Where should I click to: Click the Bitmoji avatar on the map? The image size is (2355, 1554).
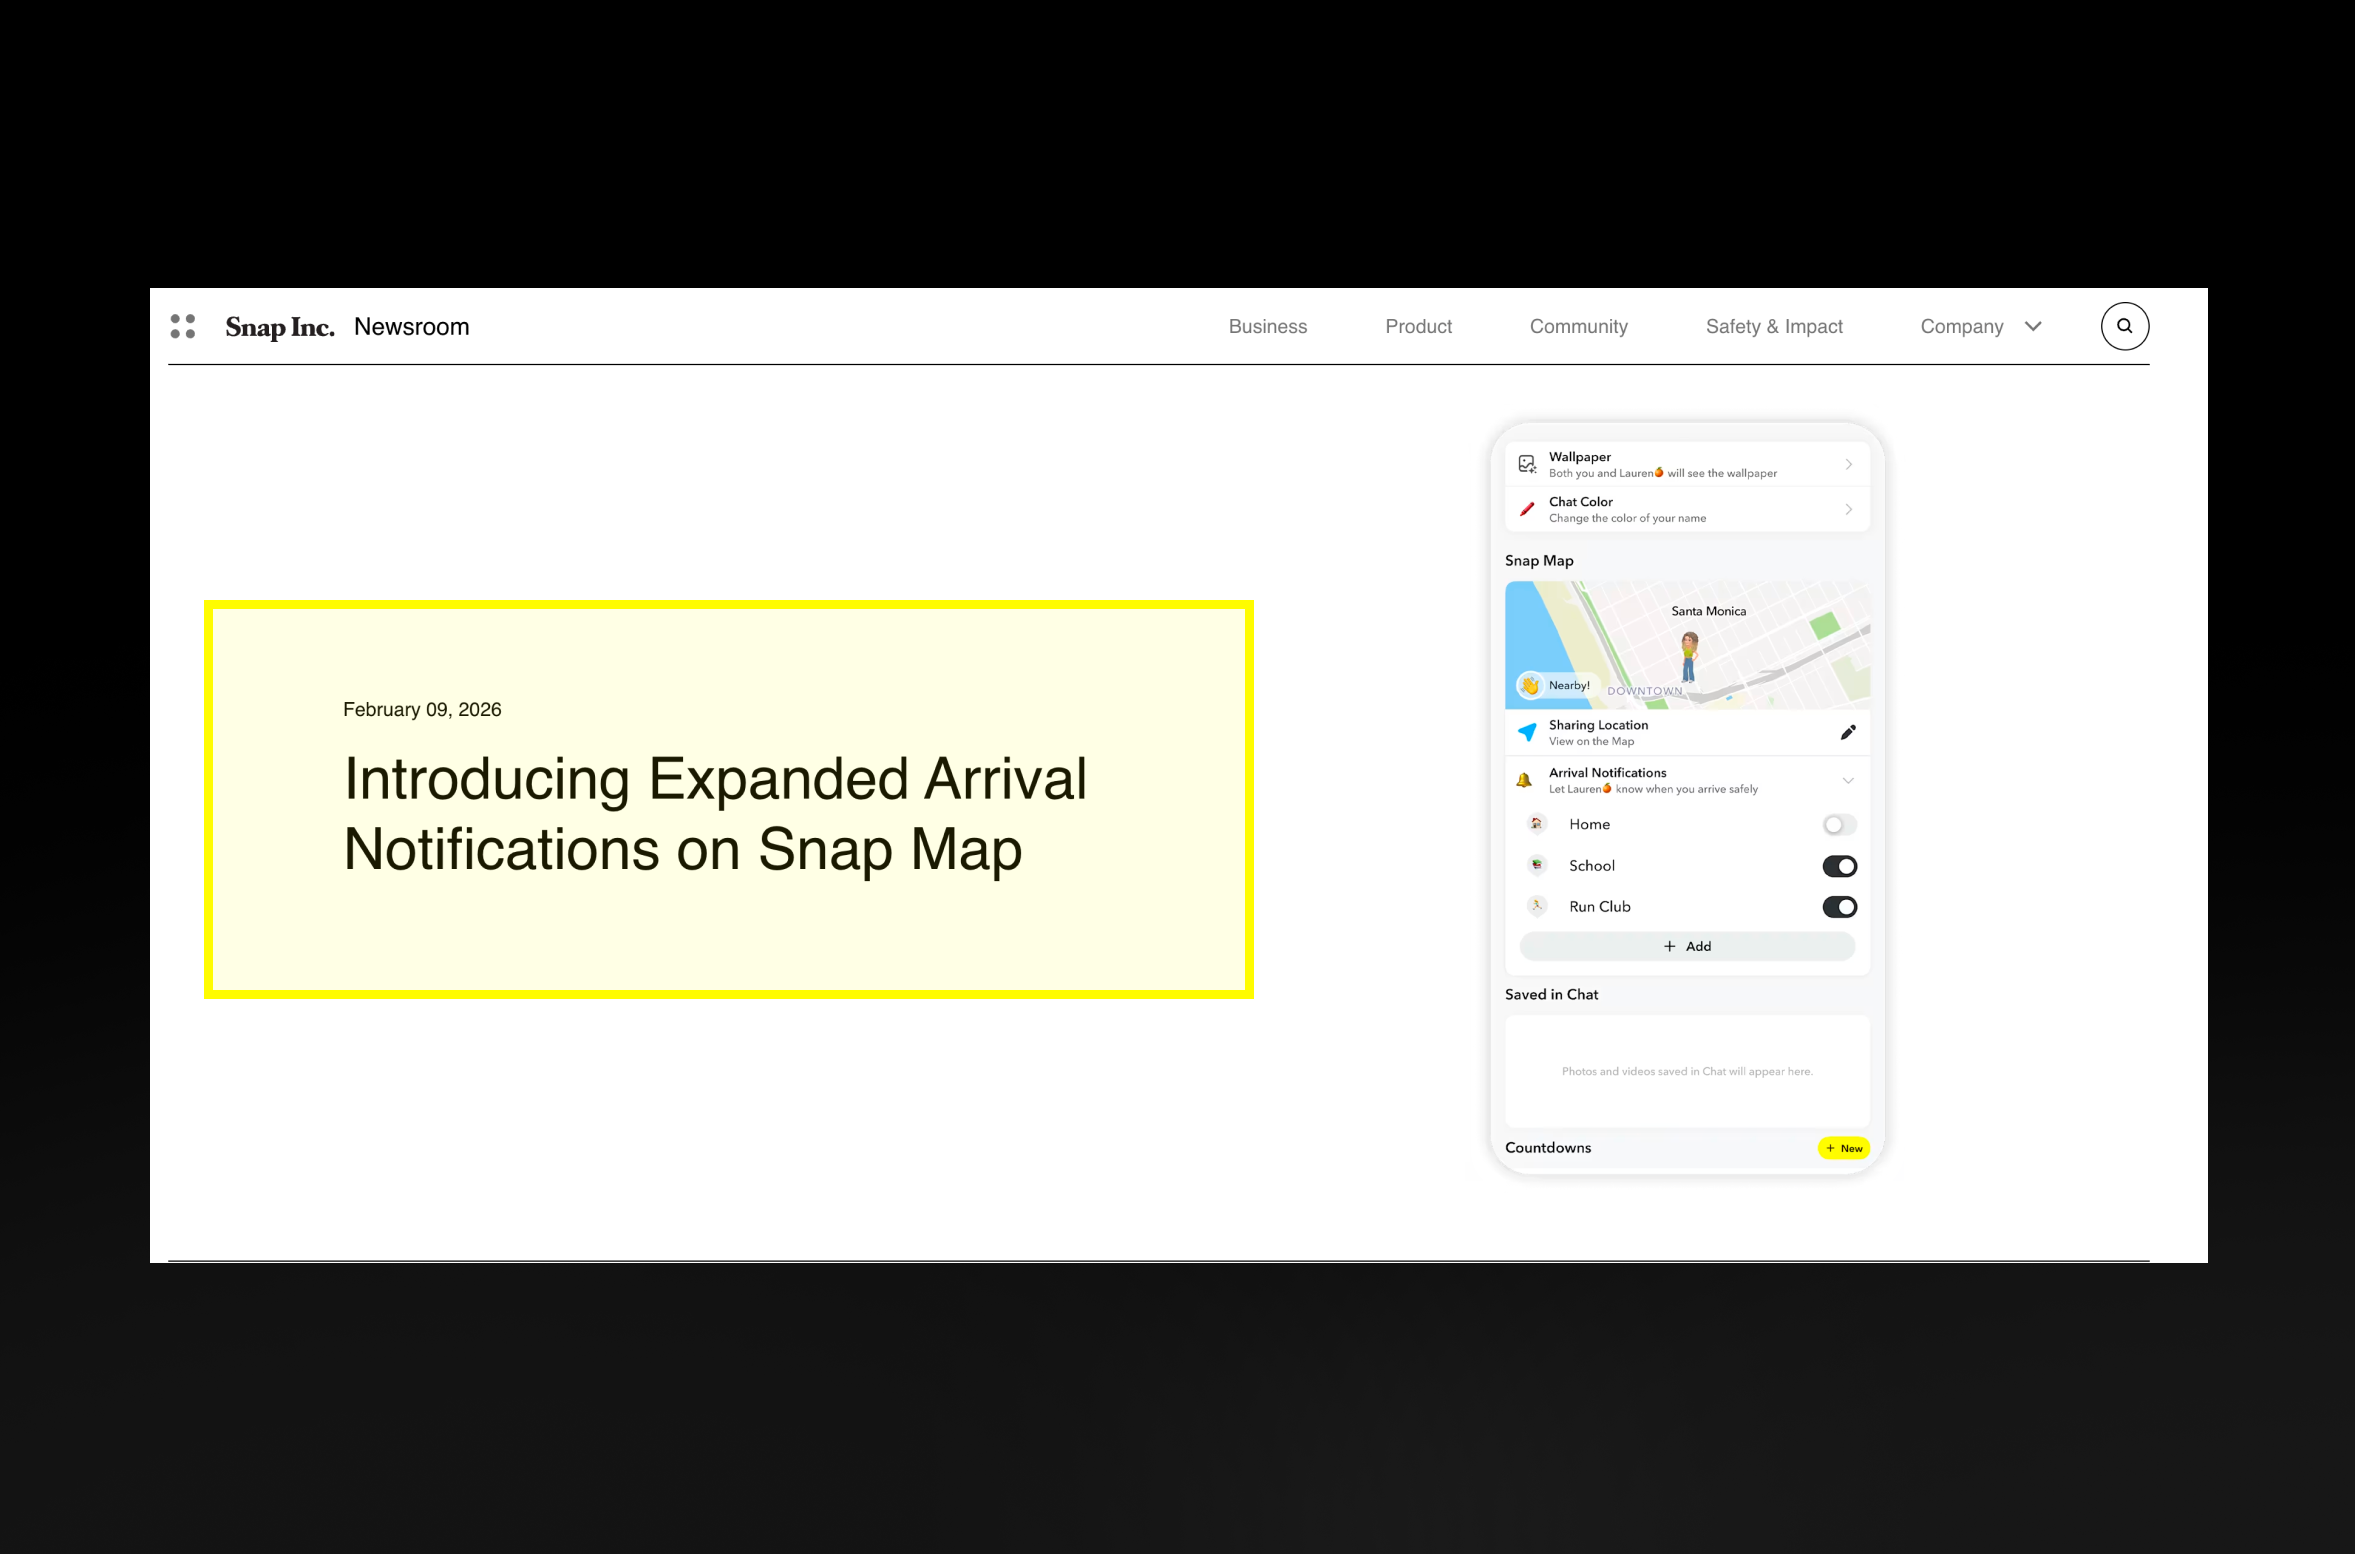pos(1689,657)
